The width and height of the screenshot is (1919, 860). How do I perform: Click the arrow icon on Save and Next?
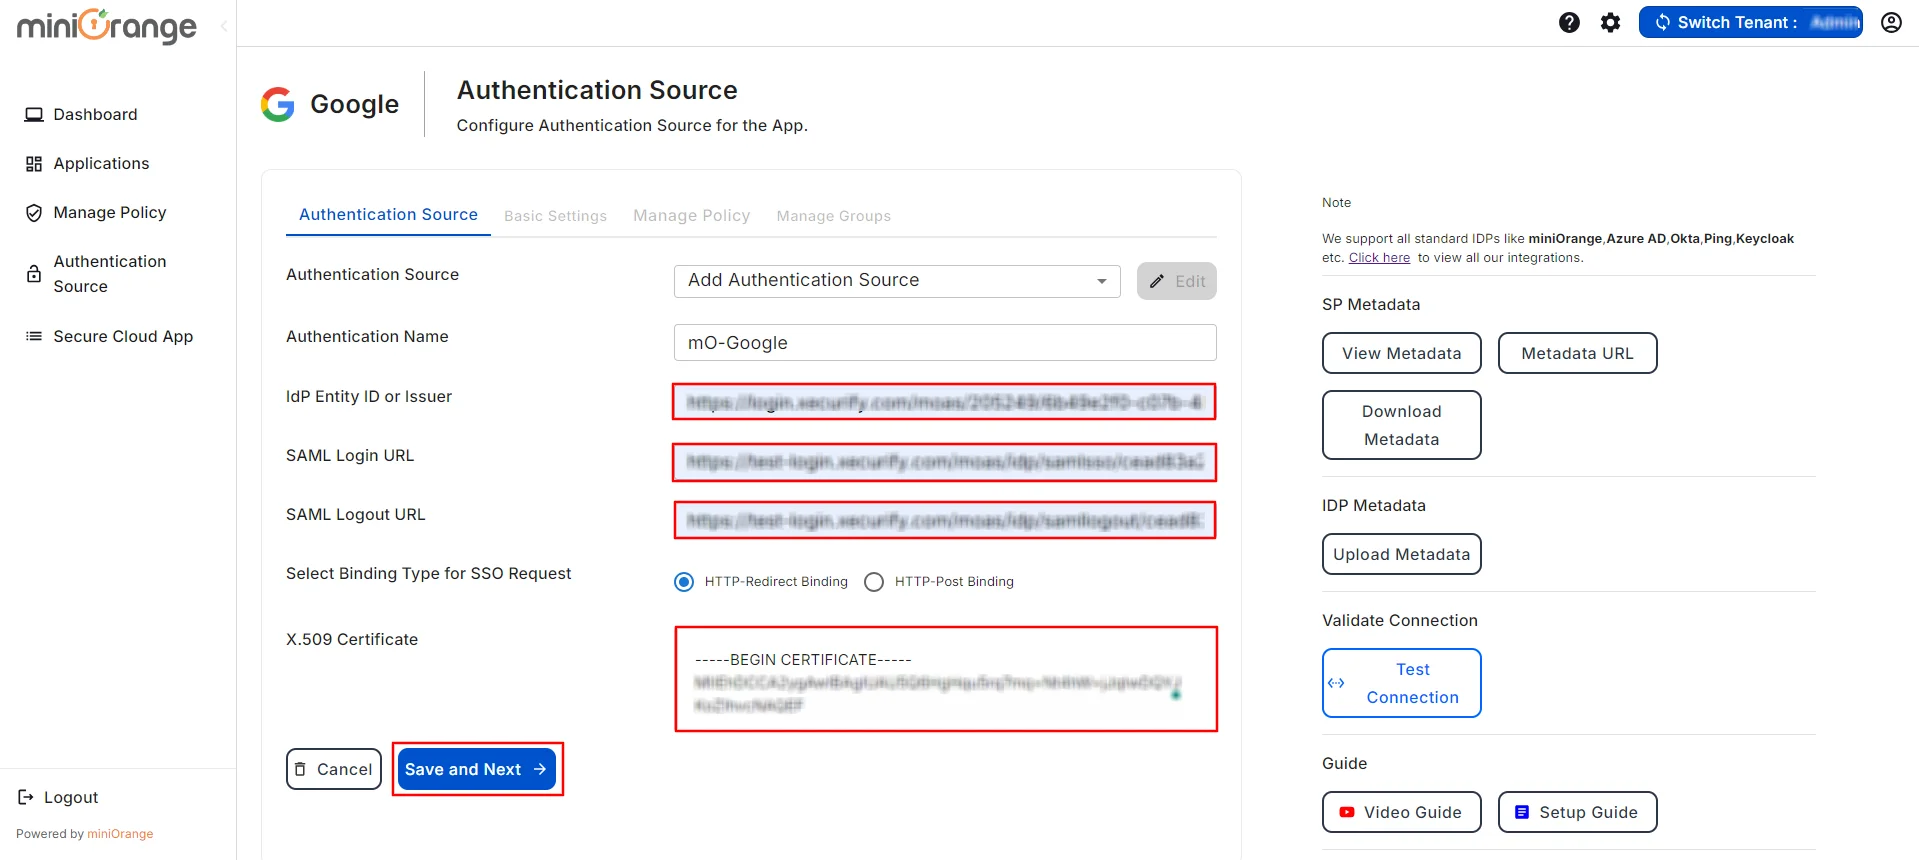540,769
